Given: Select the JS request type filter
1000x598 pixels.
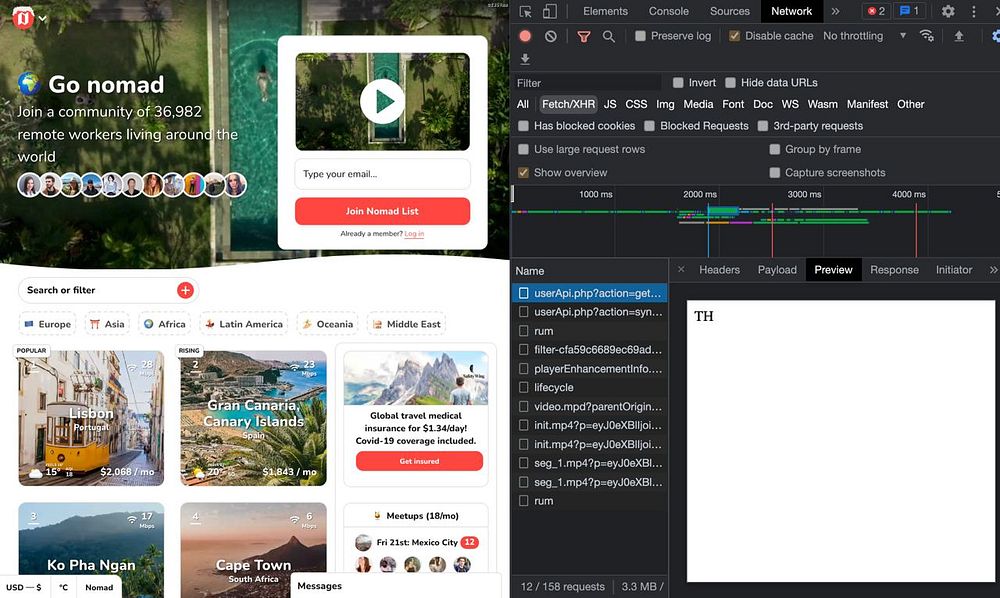Looking at the screenshot, I should pos(610,105).
